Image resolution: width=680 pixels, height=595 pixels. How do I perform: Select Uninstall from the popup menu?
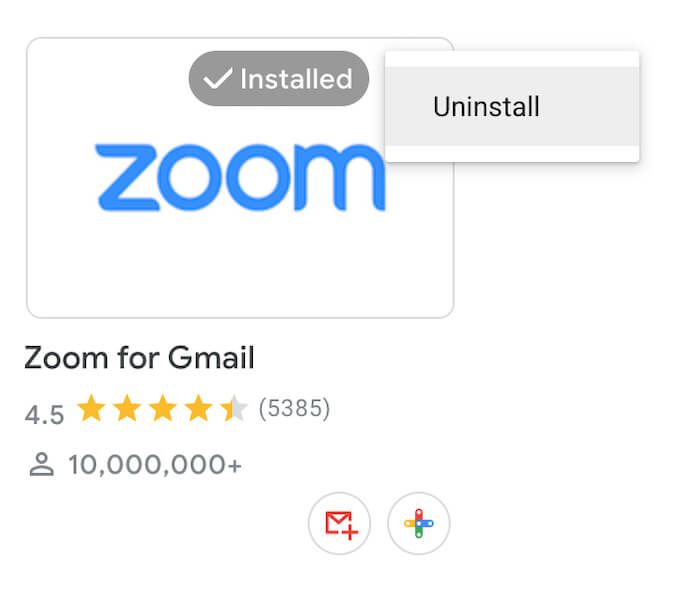[512, 106]
